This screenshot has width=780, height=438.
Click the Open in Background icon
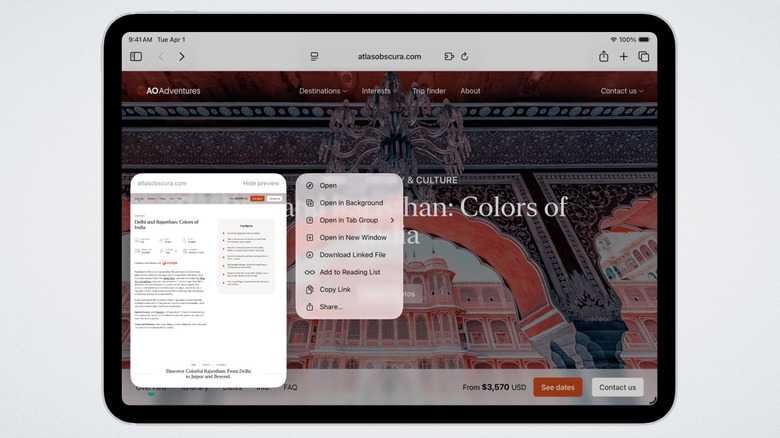(309, 203)
